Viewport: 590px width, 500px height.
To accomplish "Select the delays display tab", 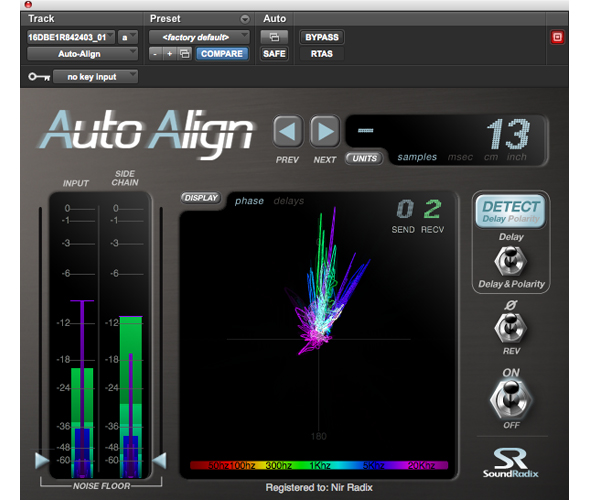I will [x=289, y=201].
